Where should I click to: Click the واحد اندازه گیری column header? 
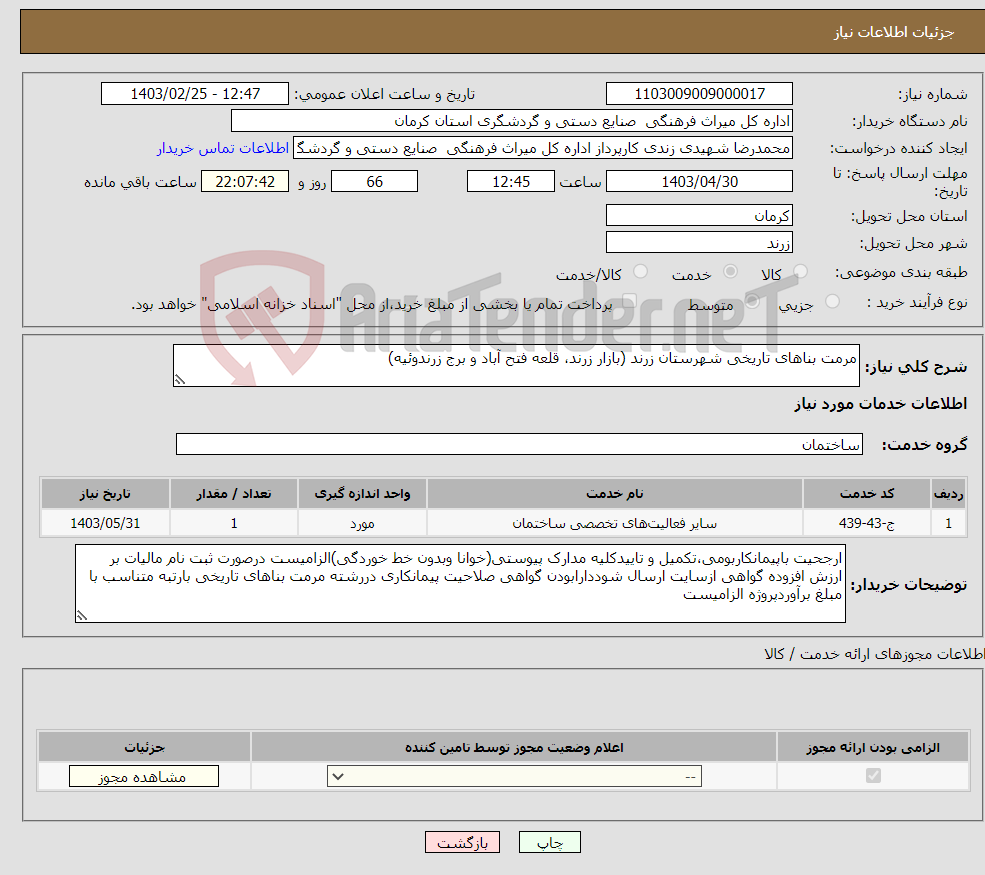[x=362, y=494]
